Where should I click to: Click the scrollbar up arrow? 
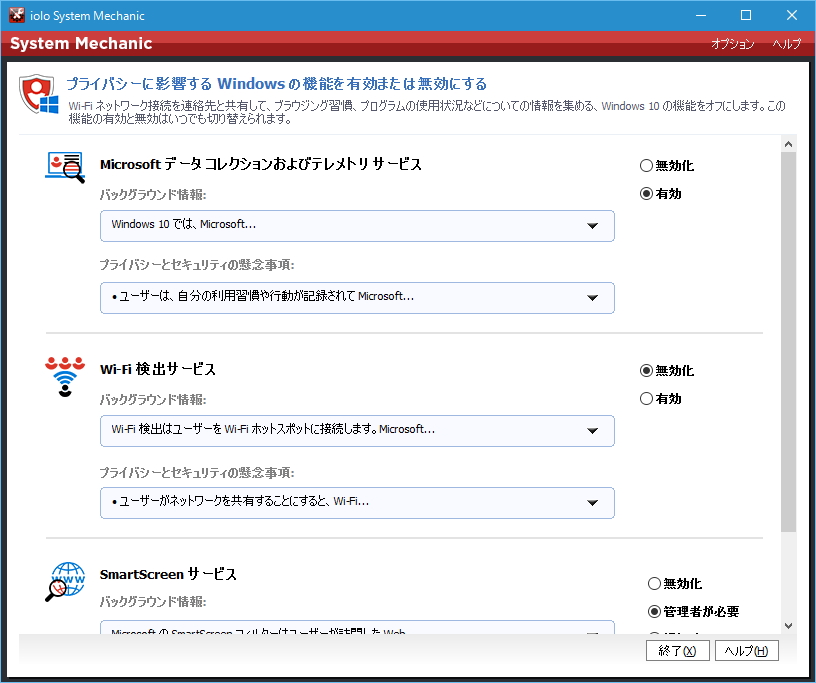click(788, 144)
